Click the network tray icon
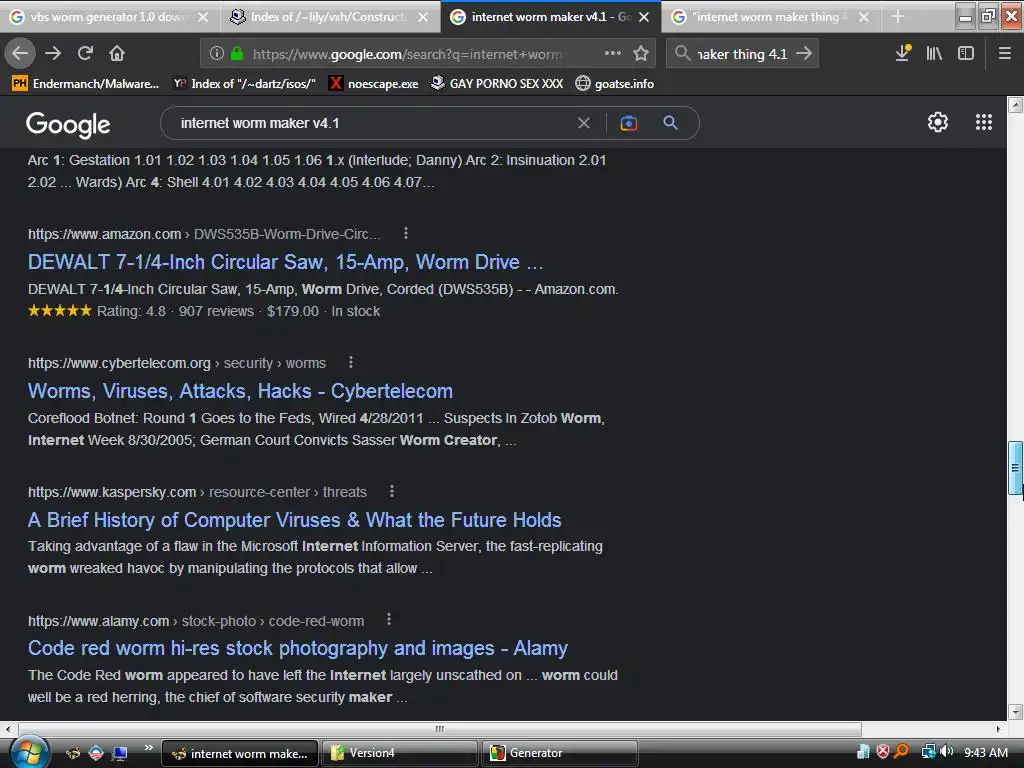 pos(928,752)
